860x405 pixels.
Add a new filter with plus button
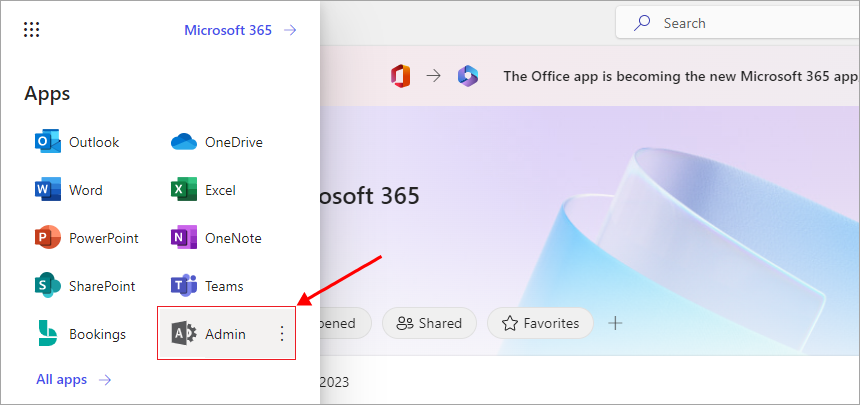coord(616,323)
